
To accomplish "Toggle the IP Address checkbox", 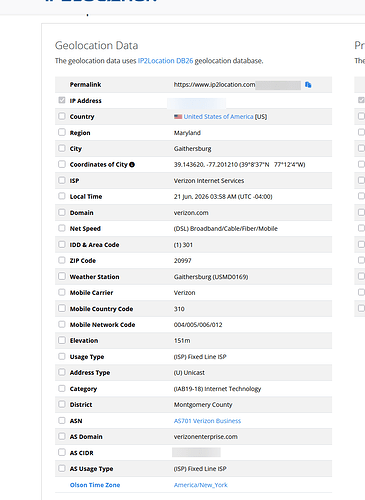I will click(x=62, y=100).
